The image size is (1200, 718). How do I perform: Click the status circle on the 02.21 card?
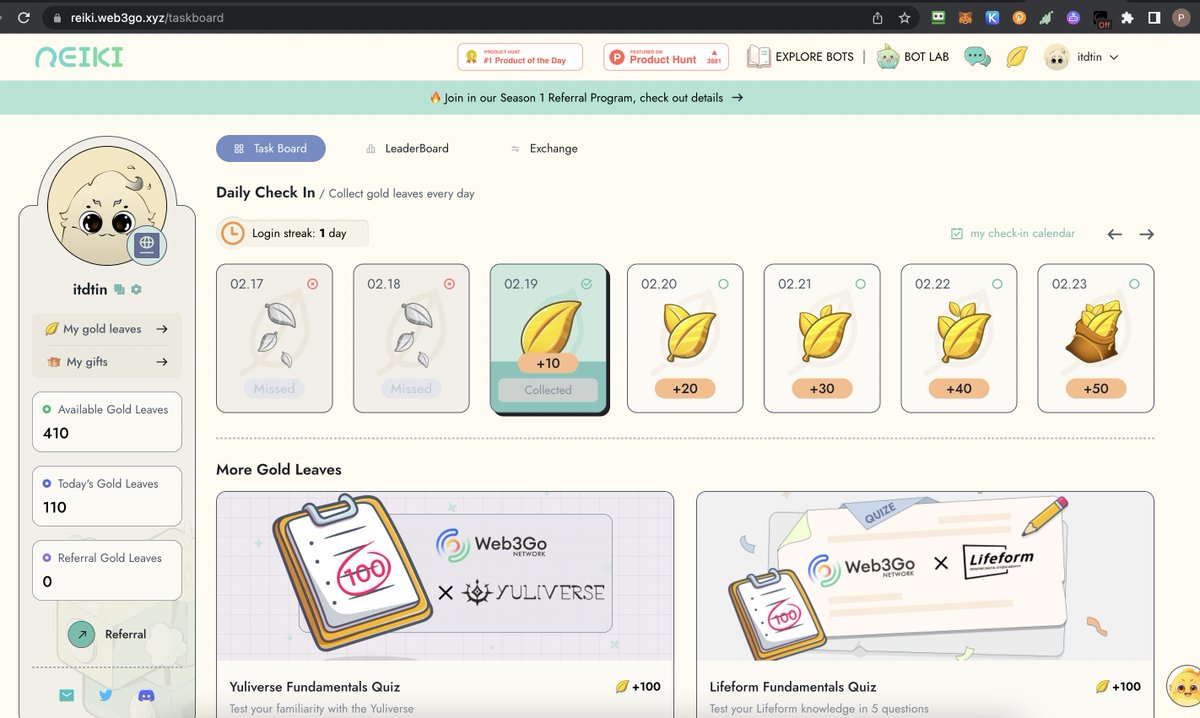(x=860, y=284)
